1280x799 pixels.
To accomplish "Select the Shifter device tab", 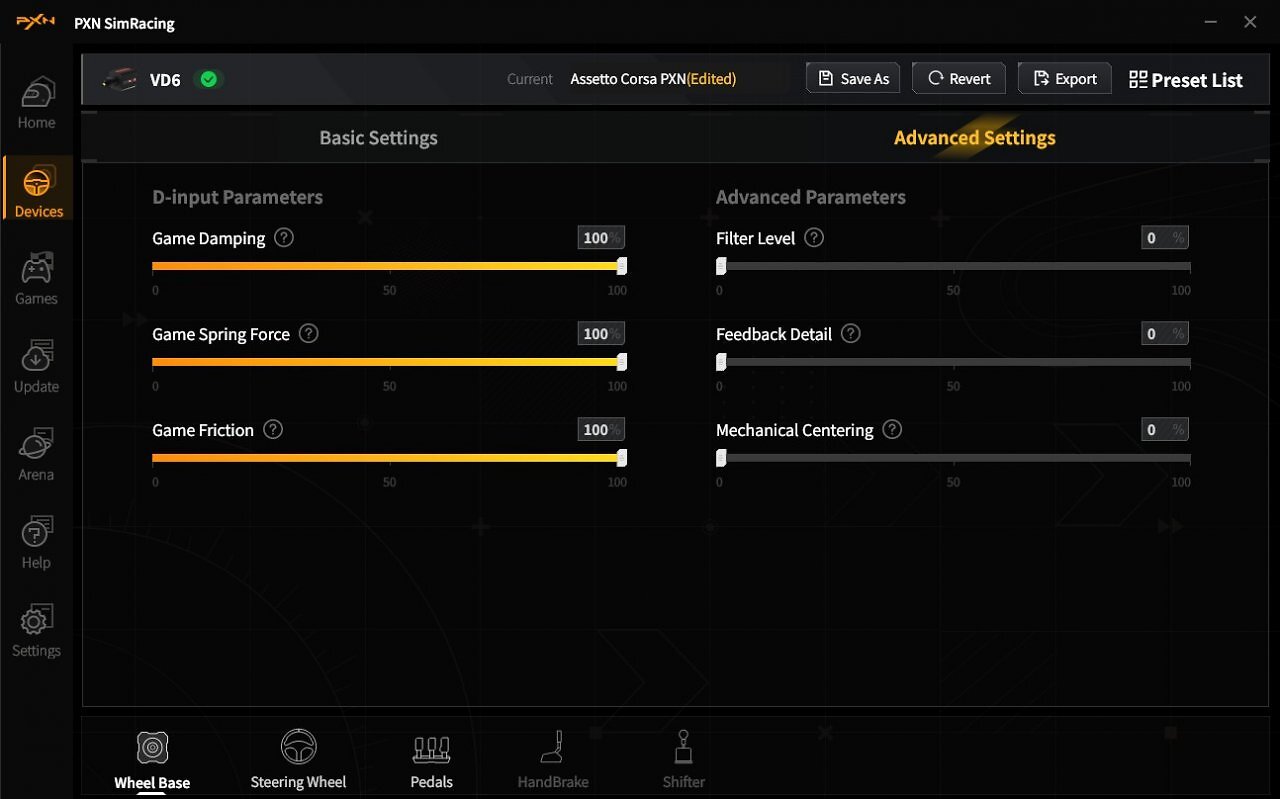I will (x=684, y=760).
